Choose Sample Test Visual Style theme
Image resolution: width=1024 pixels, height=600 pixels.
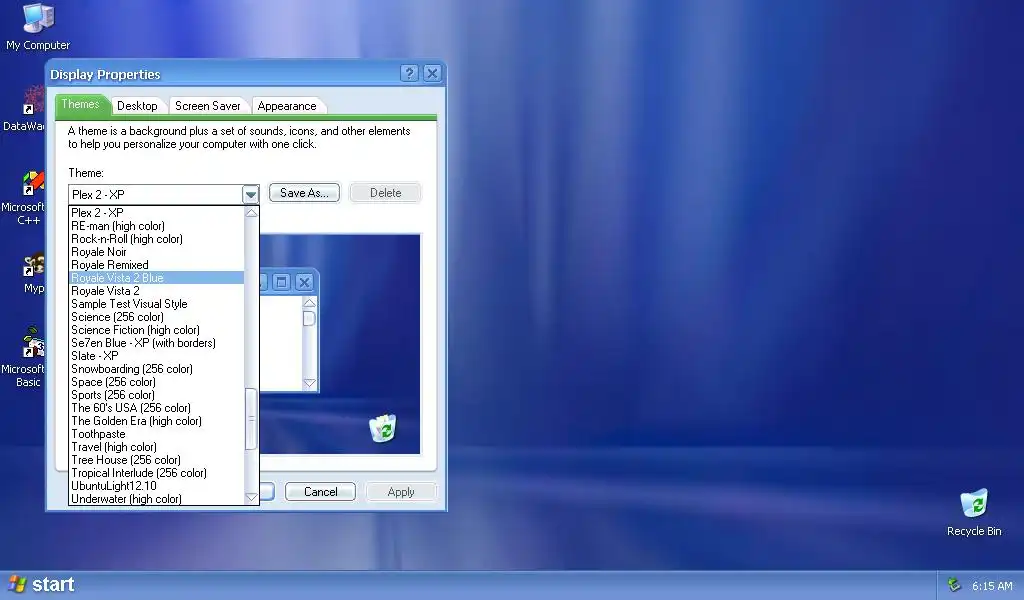click(157, 304)
